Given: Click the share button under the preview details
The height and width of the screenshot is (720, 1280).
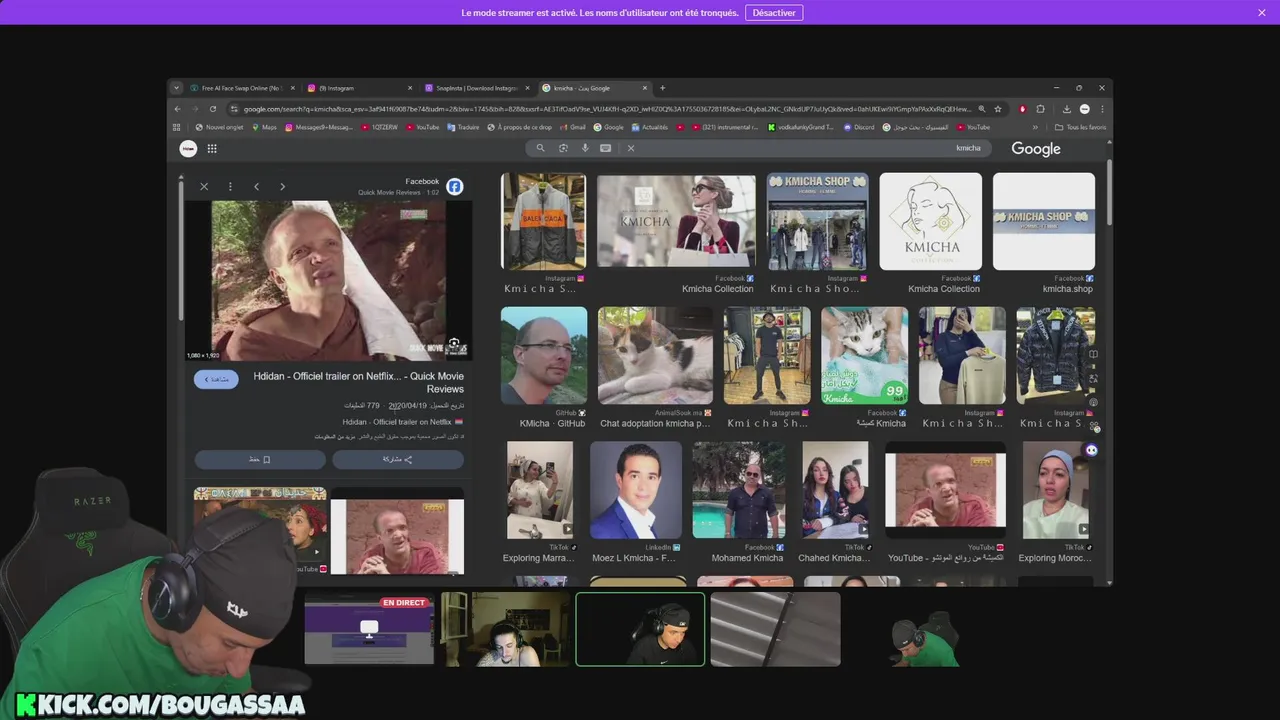Looking at the screenshot, I should 398,459.
